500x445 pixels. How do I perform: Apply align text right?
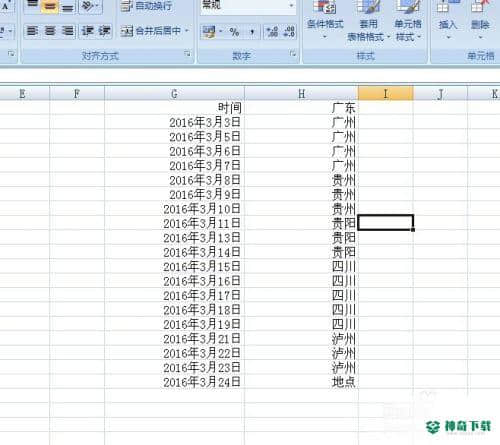pyautogui.click(x=68, y=31)
